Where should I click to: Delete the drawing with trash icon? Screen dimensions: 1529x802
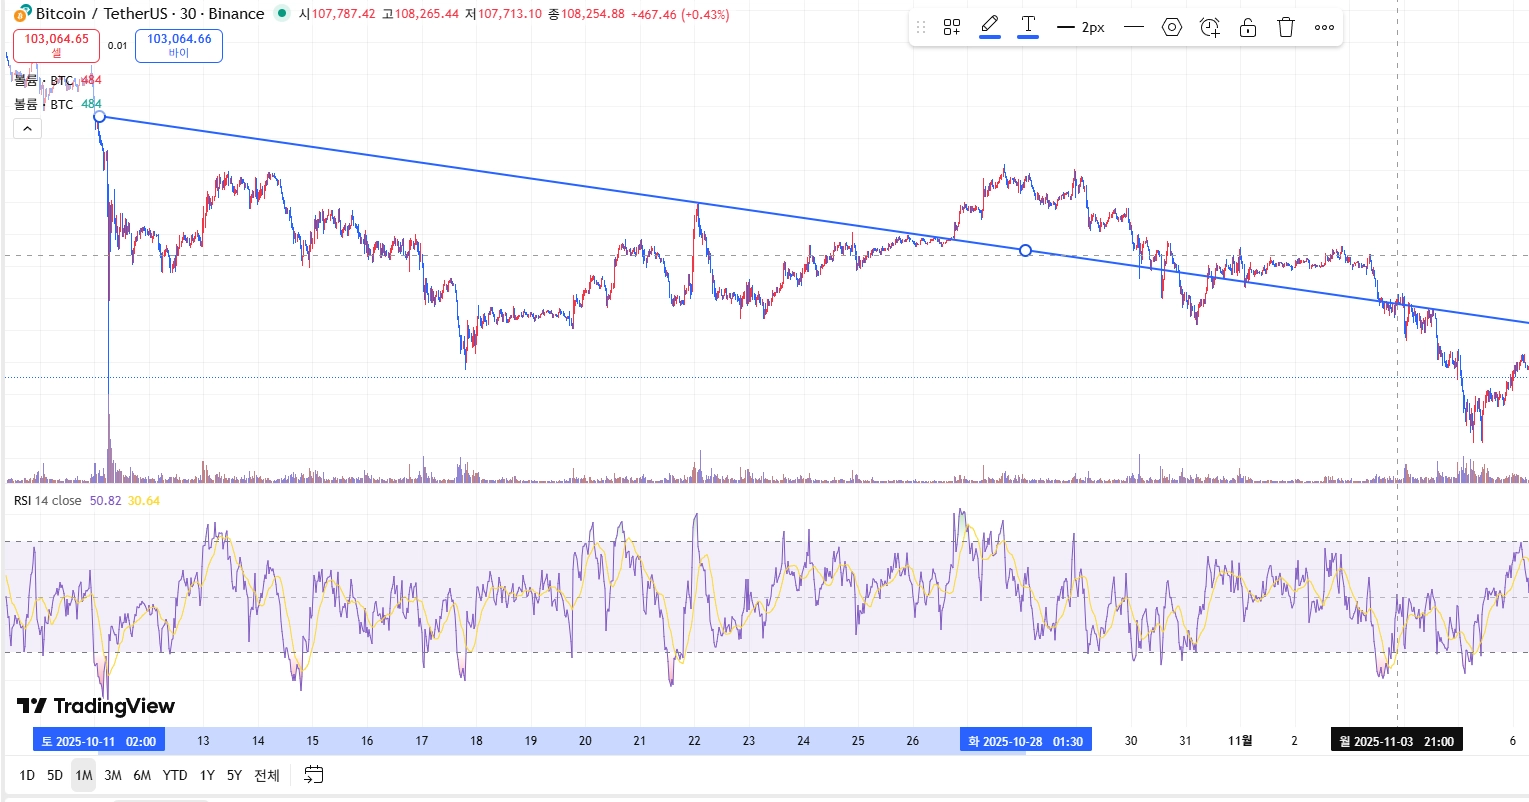[x=1286, y=27]
